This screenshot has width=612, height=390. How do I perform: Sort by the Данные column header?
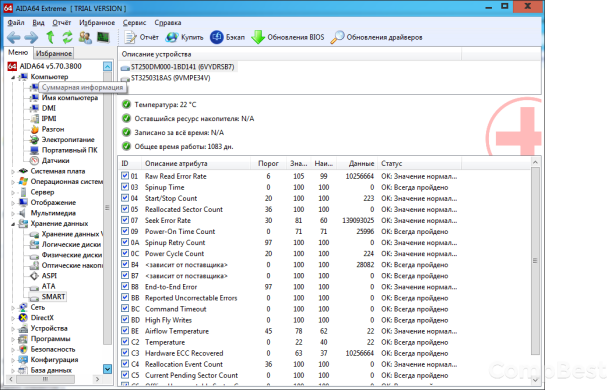pos(358,164)
